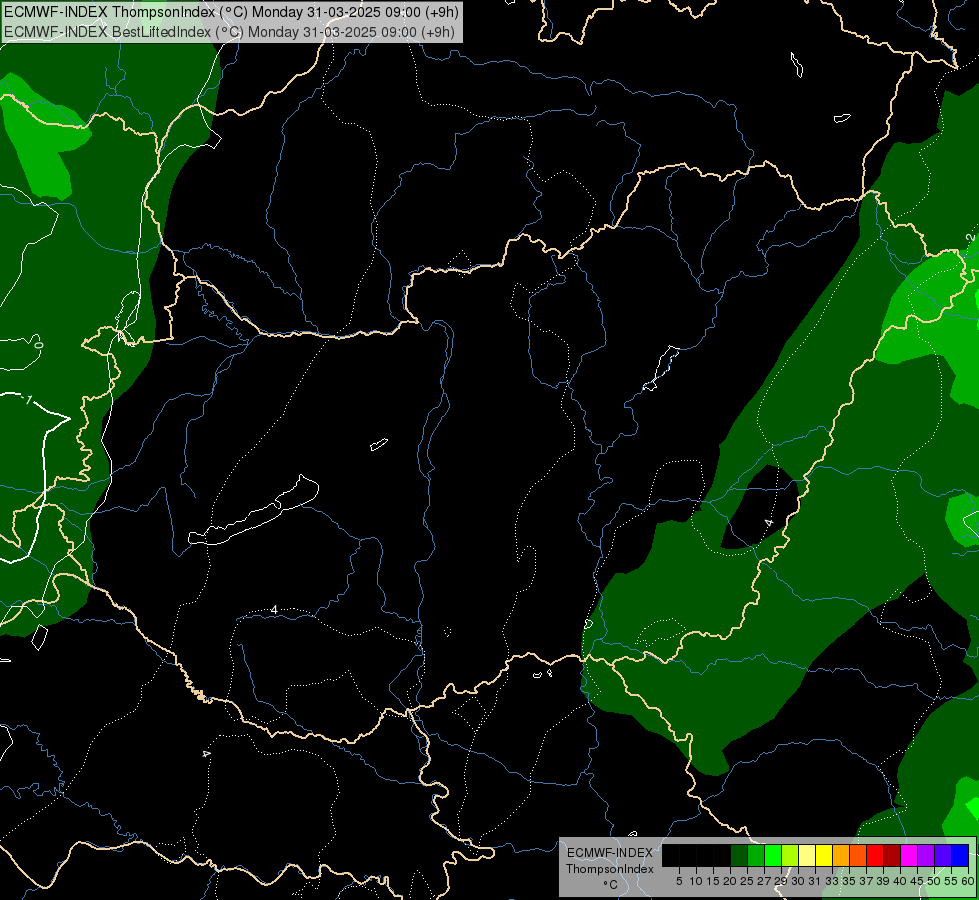Click the orange legend swatch (33-35)
This screenshot has height=900, width=979.
click(x=841, y=855)
